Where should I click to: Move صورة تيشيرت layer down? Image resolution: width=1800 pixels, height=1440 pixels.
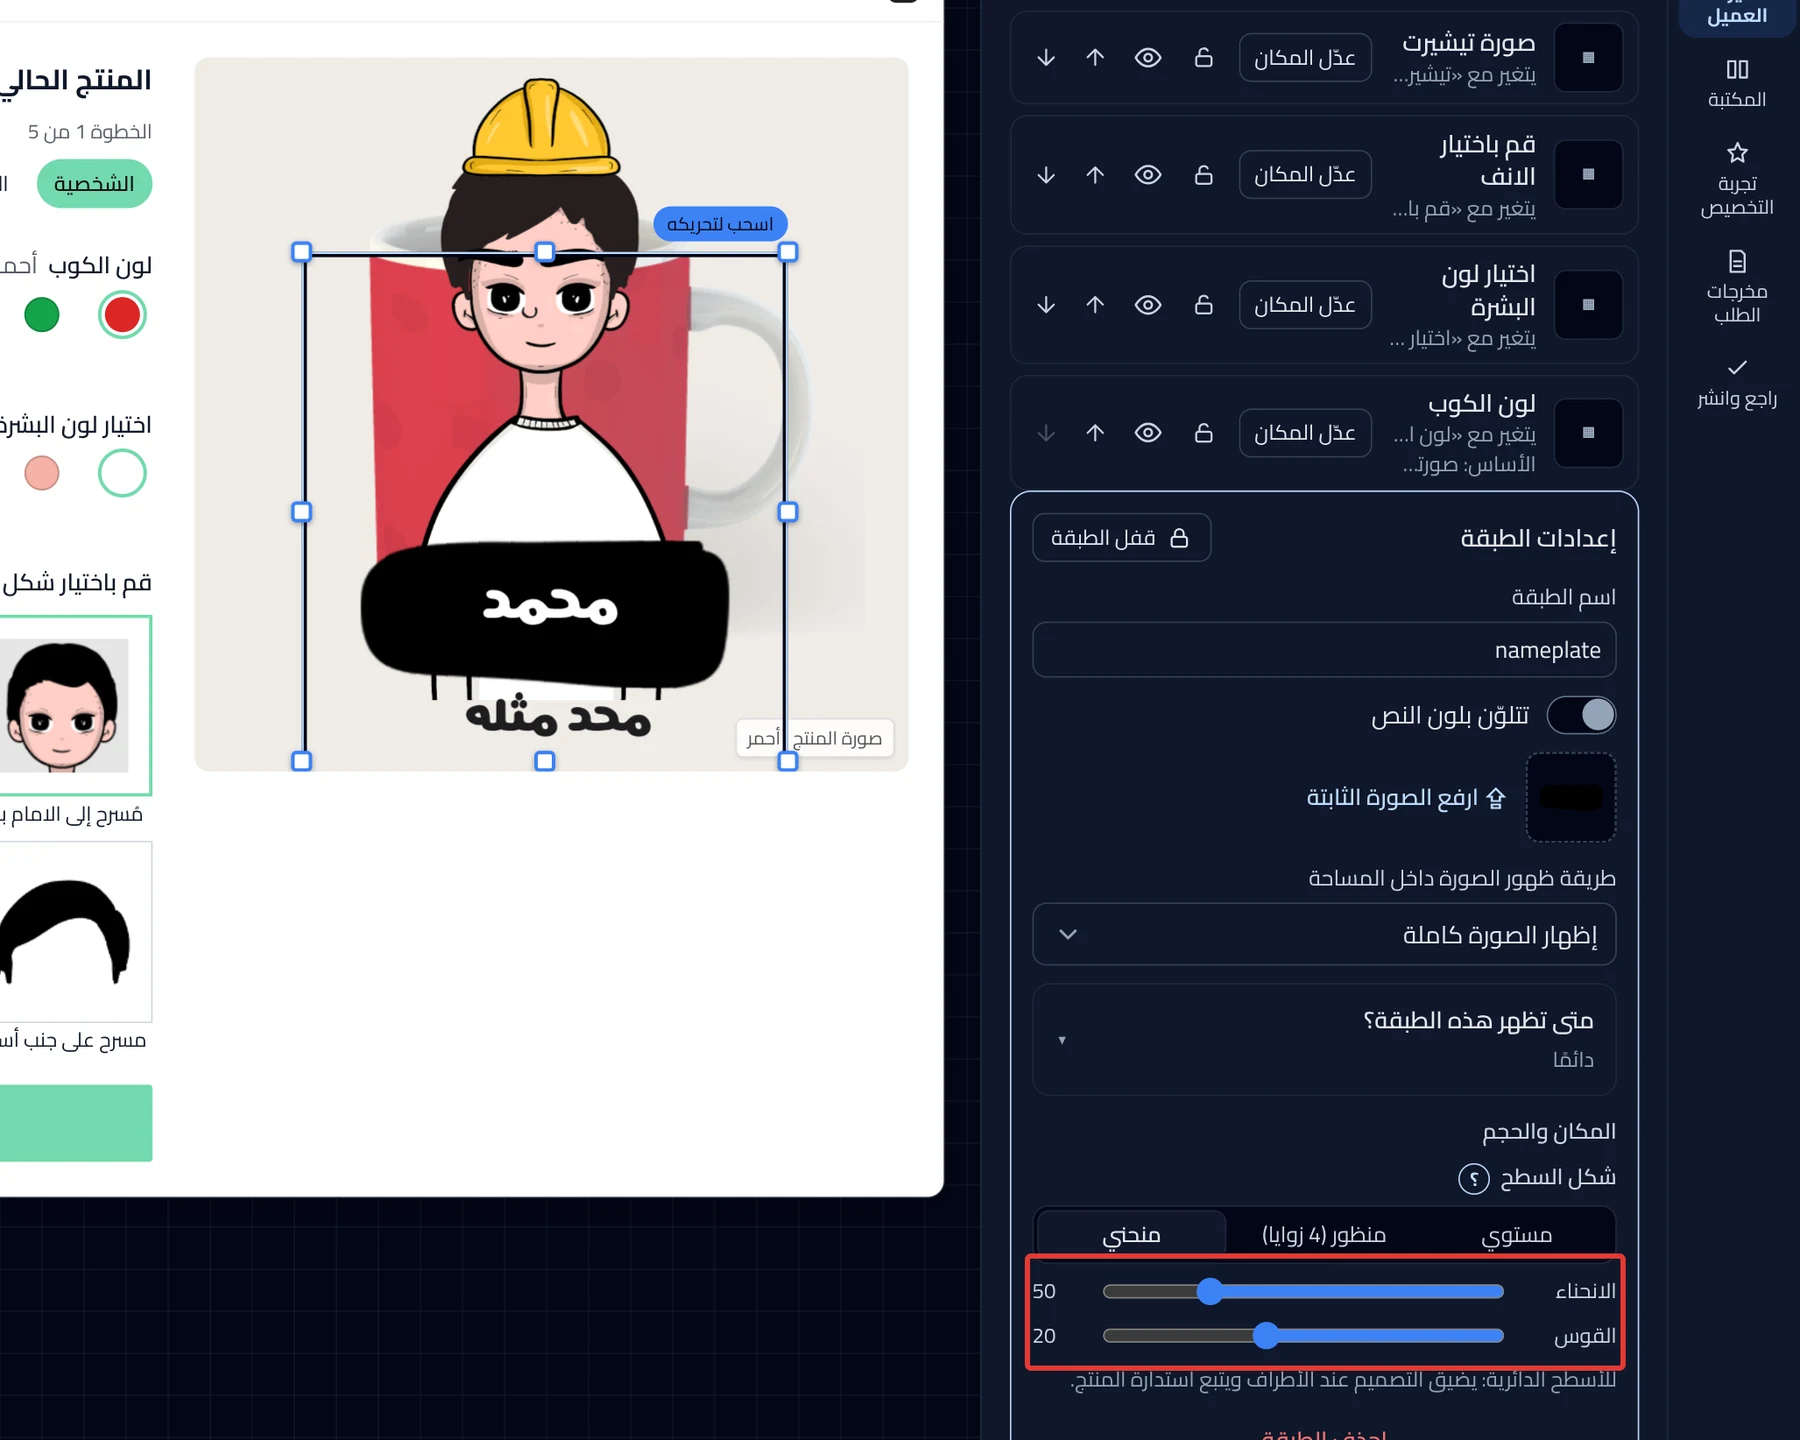(1046, 58)
